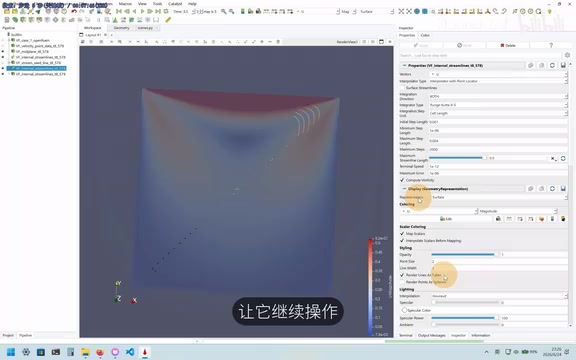Click the yellow lightbulb icon at toolbar end
The width and height of the screenshot is (576, 360).
click(x=550, y=11)
